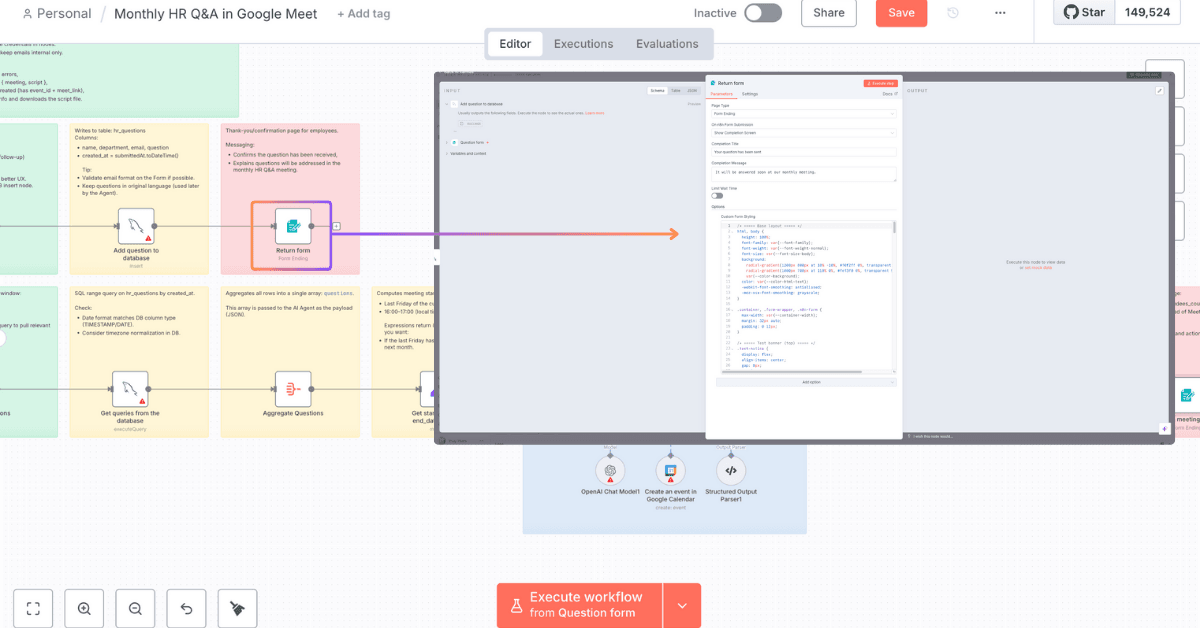The height and width of the screenshot is (628, 1200).
Task: Open the workflow history clock icon
Action: 953,13
